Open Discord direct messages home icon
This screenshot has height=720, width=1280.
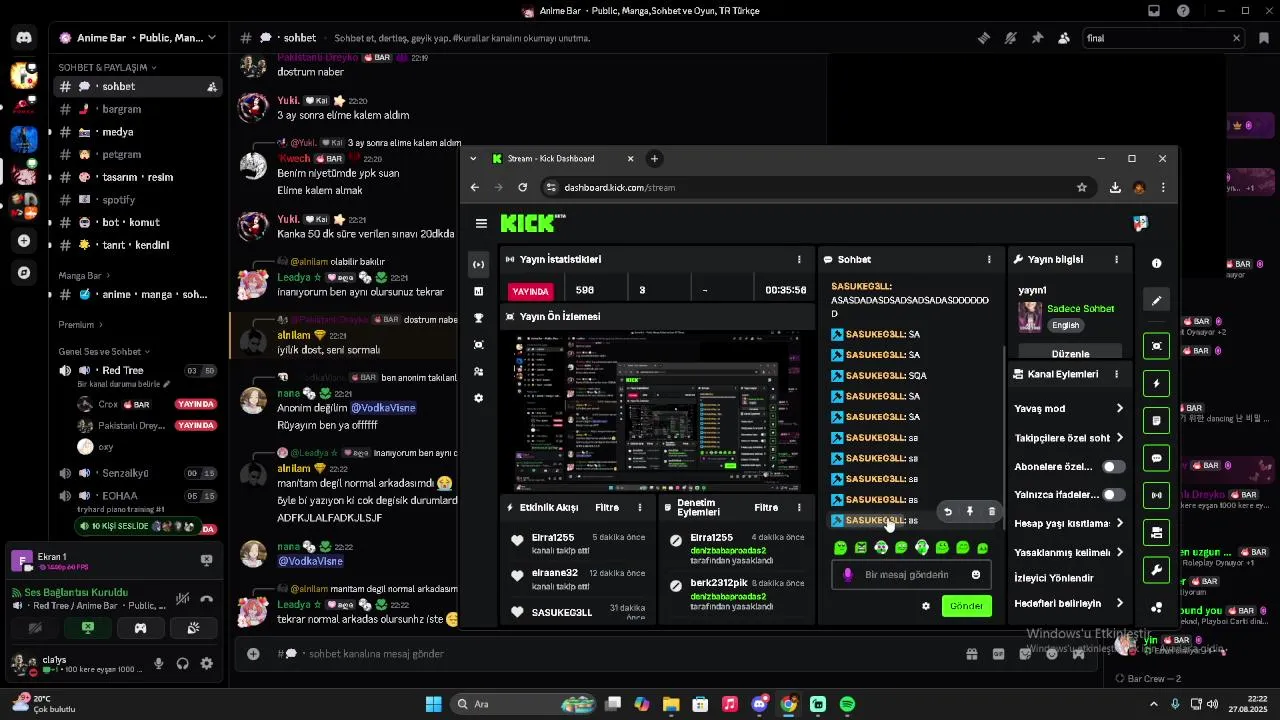pyautogui.click(x=24, y=38)
